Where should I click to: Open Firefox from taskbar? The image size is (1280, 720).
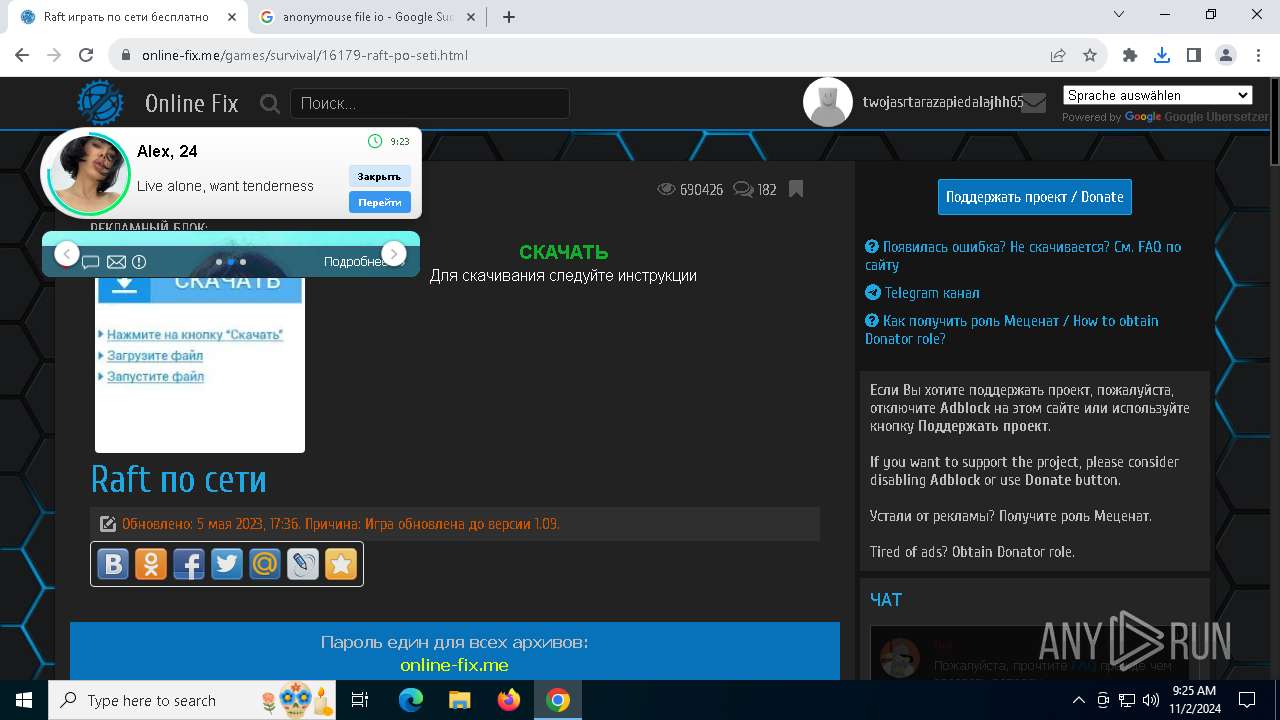(x=508, y=700)
